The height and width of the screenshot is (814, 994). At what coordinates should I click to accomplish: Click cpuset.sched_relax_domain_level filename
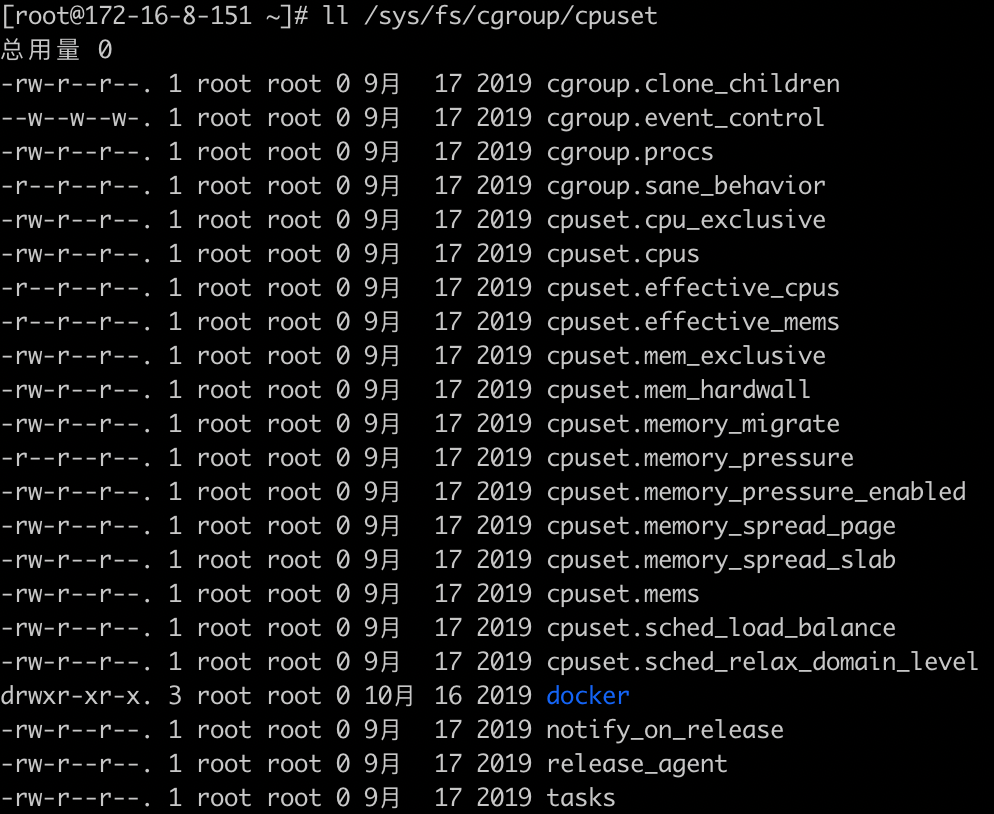(763, 662)
